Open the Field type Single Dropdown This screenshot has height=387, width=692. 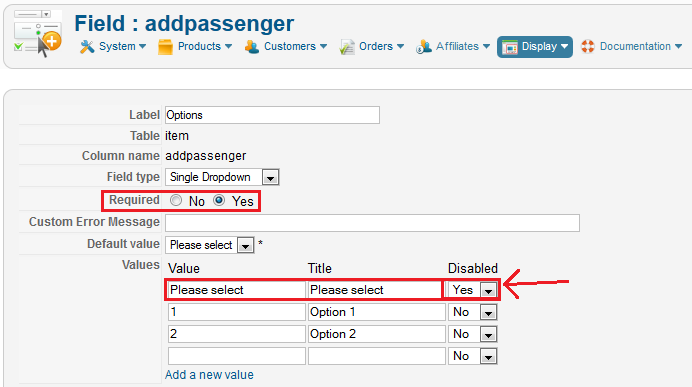click(222, 177)
